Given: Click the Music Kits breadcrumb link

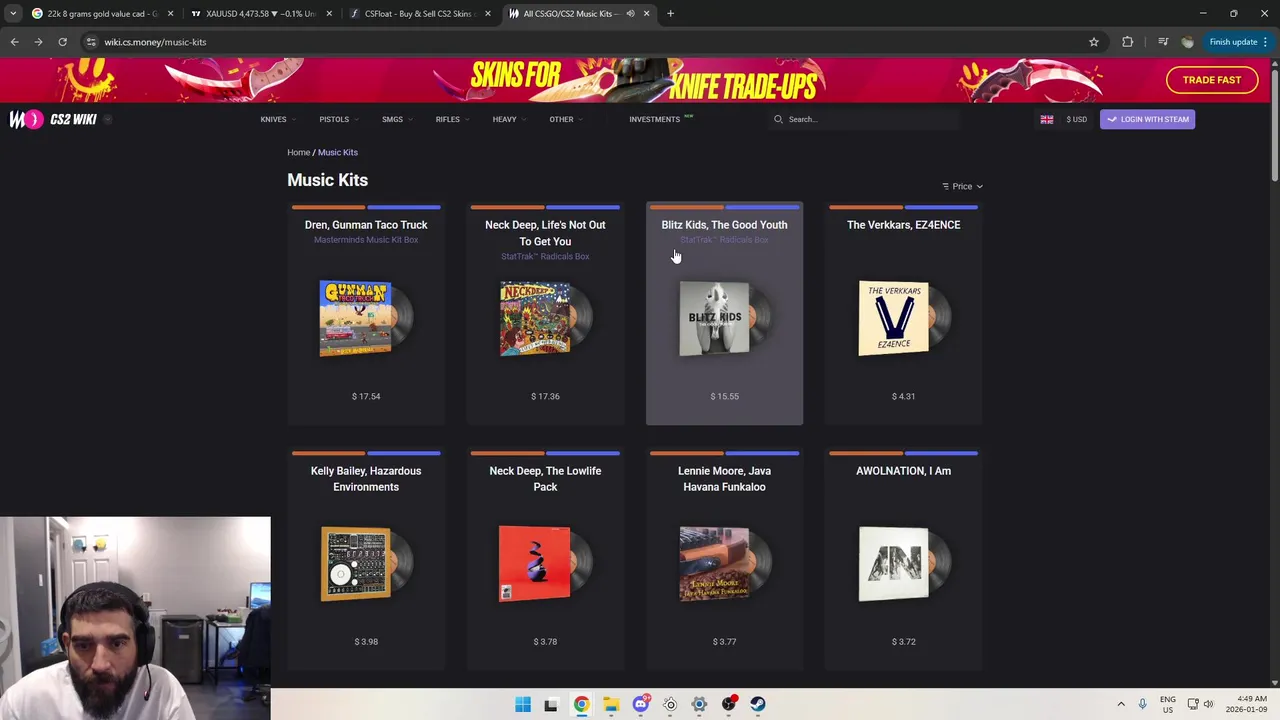Looking at the screenshot, I should 338,152.
